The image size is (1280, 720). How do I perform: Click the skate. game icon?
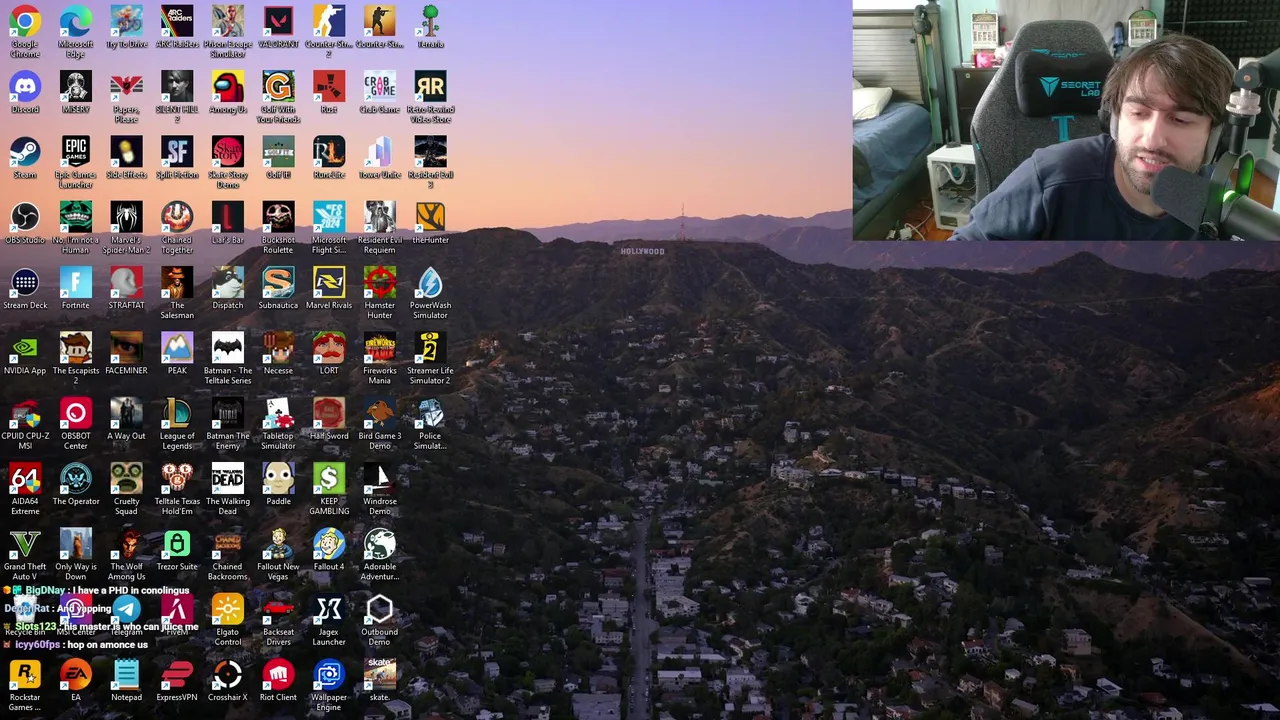(380, 675)
